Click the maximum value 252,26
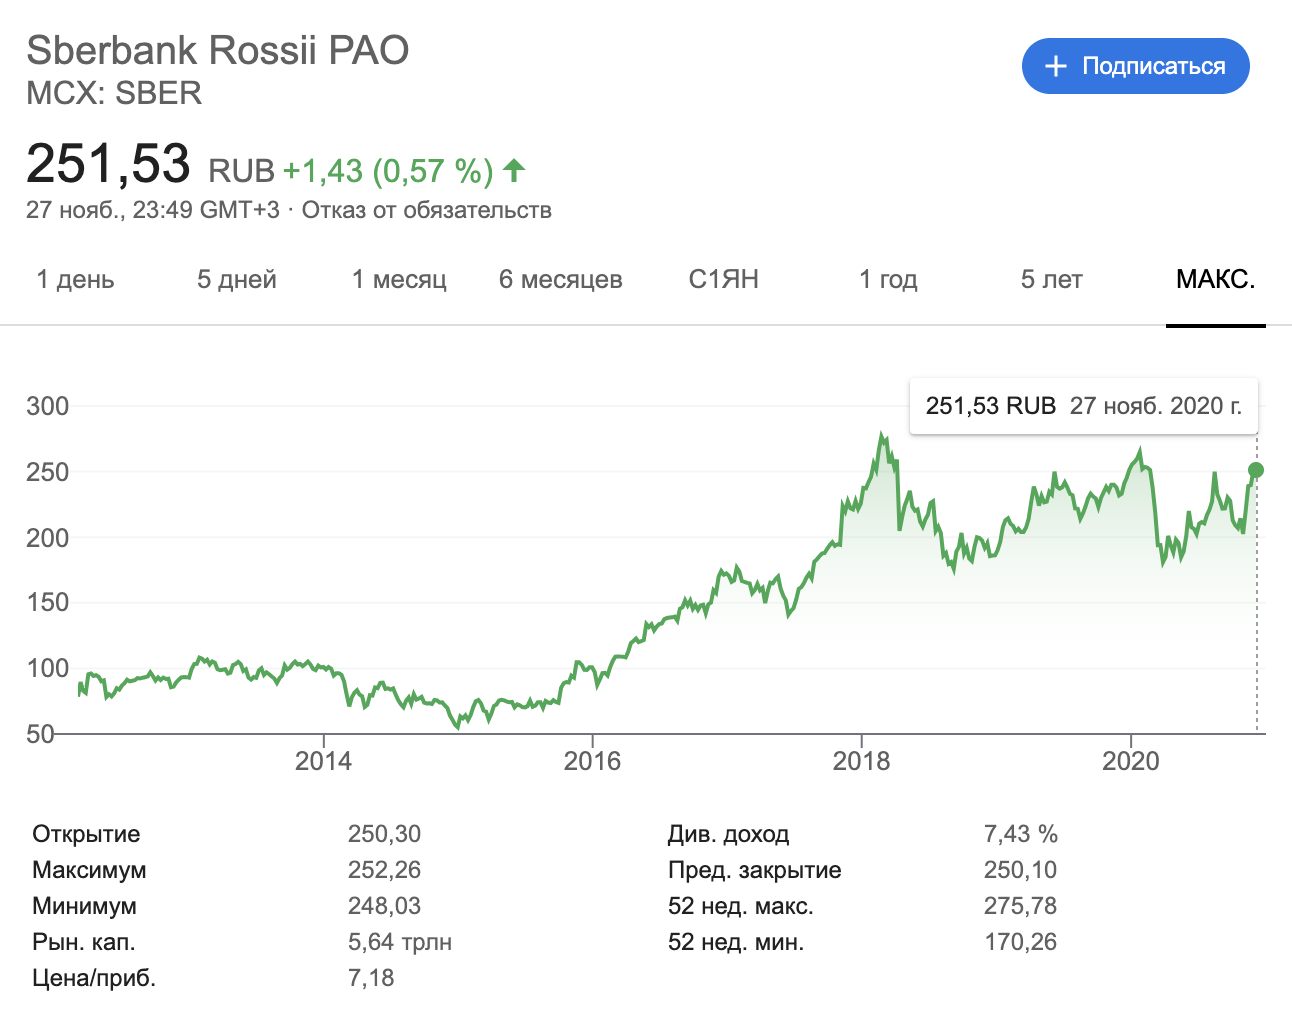The height and width of the screenshot is (1018, 1292). [384, 870]
